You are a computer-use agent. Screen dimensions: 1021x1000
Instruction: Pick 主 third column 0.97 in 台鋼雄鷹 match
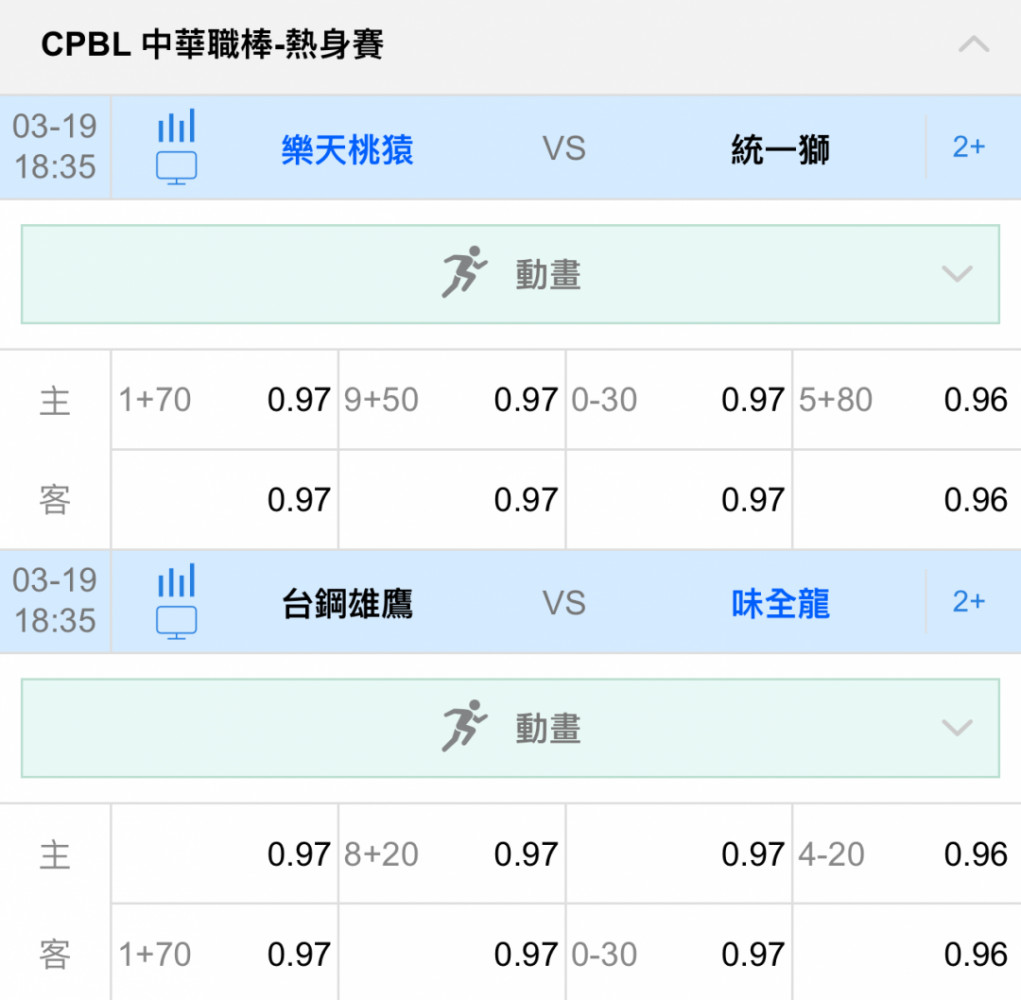[679, 854]
